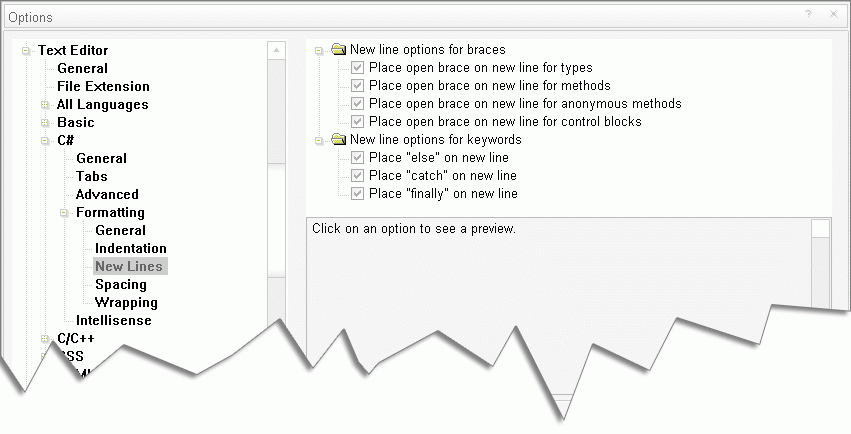Open the Spacing formatting page

pyautogui.click(x=120, y=284)
